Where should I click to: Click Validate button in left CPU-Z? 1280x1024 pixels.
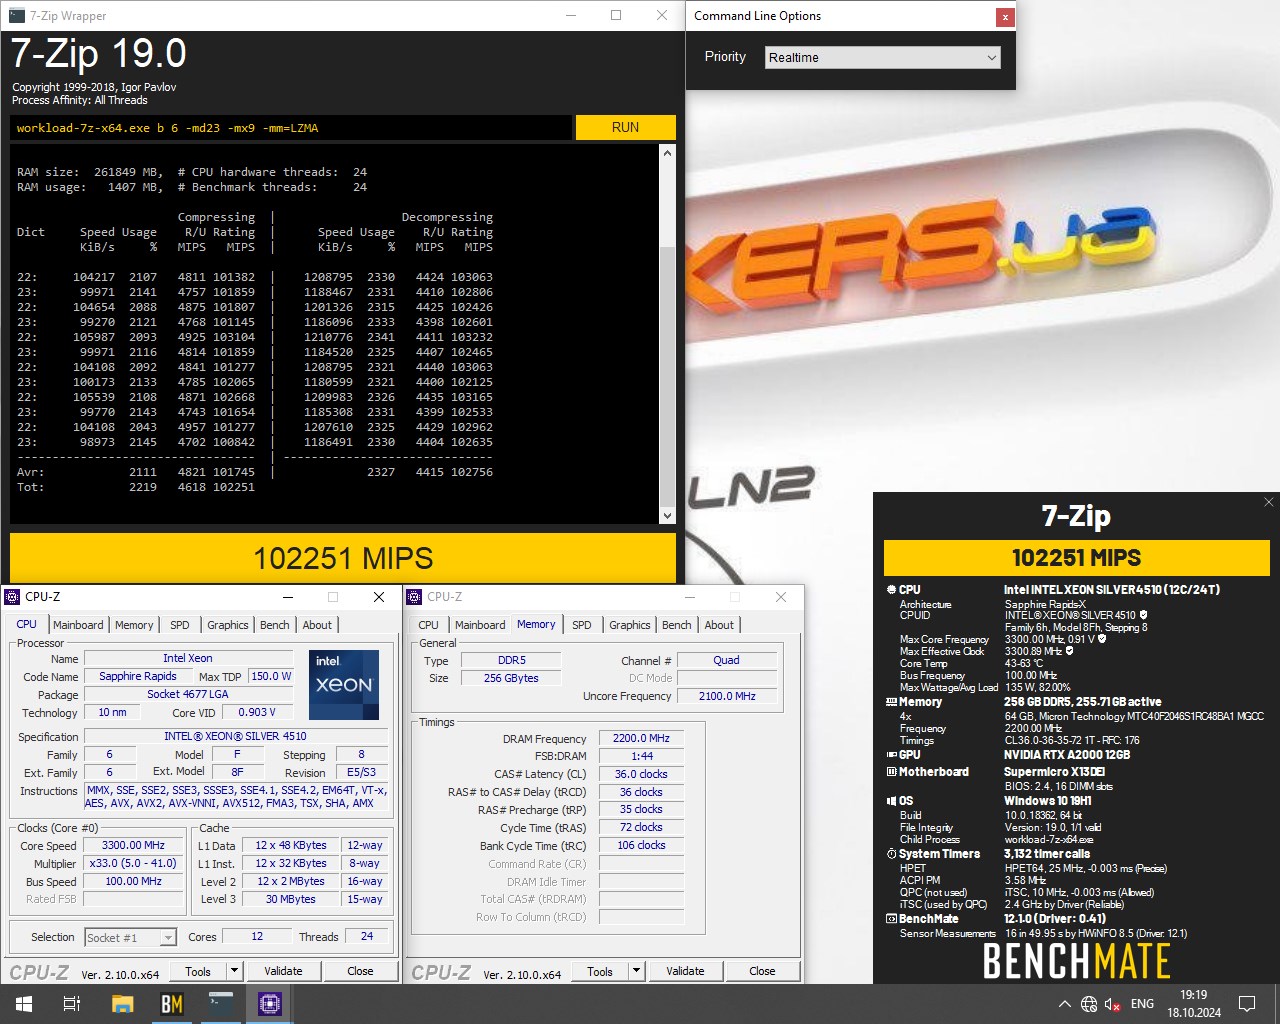coord(283,971)
